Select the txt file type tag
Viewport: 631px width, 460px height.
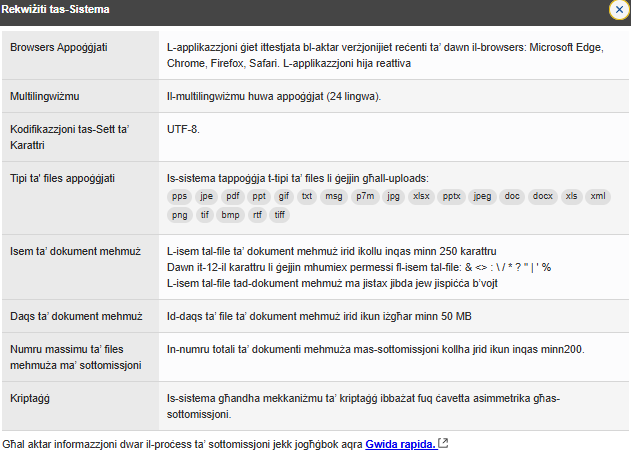(x=307, y=196)
